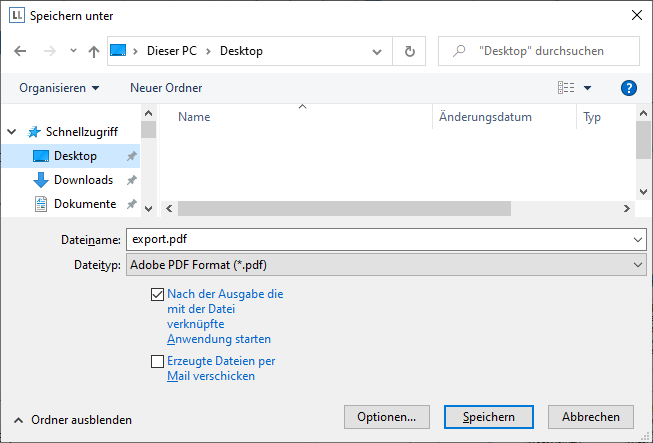Open the Organisieren menu
The image size is (653, 443).
pyautogui.click(x=59, y=88)
